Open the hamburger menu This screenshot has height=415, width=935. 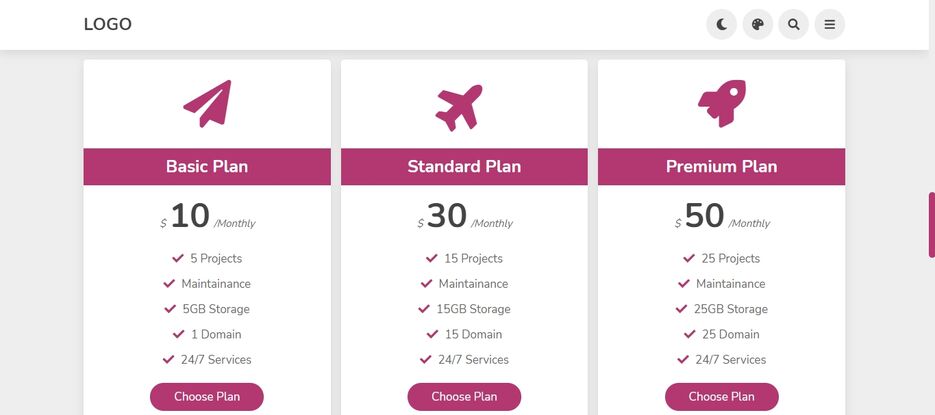[830, 24]
